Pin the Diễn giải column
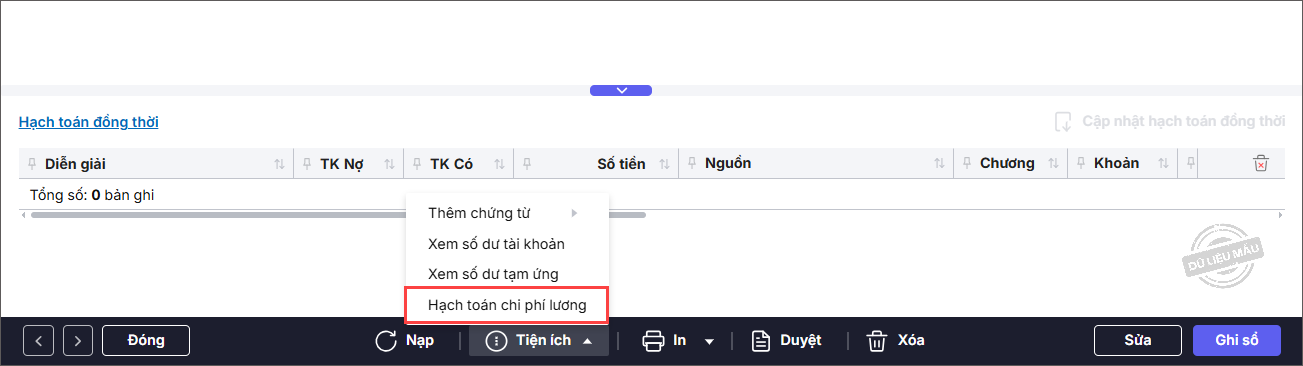This screenshot has height=366, width=1303. coord(33,163)
